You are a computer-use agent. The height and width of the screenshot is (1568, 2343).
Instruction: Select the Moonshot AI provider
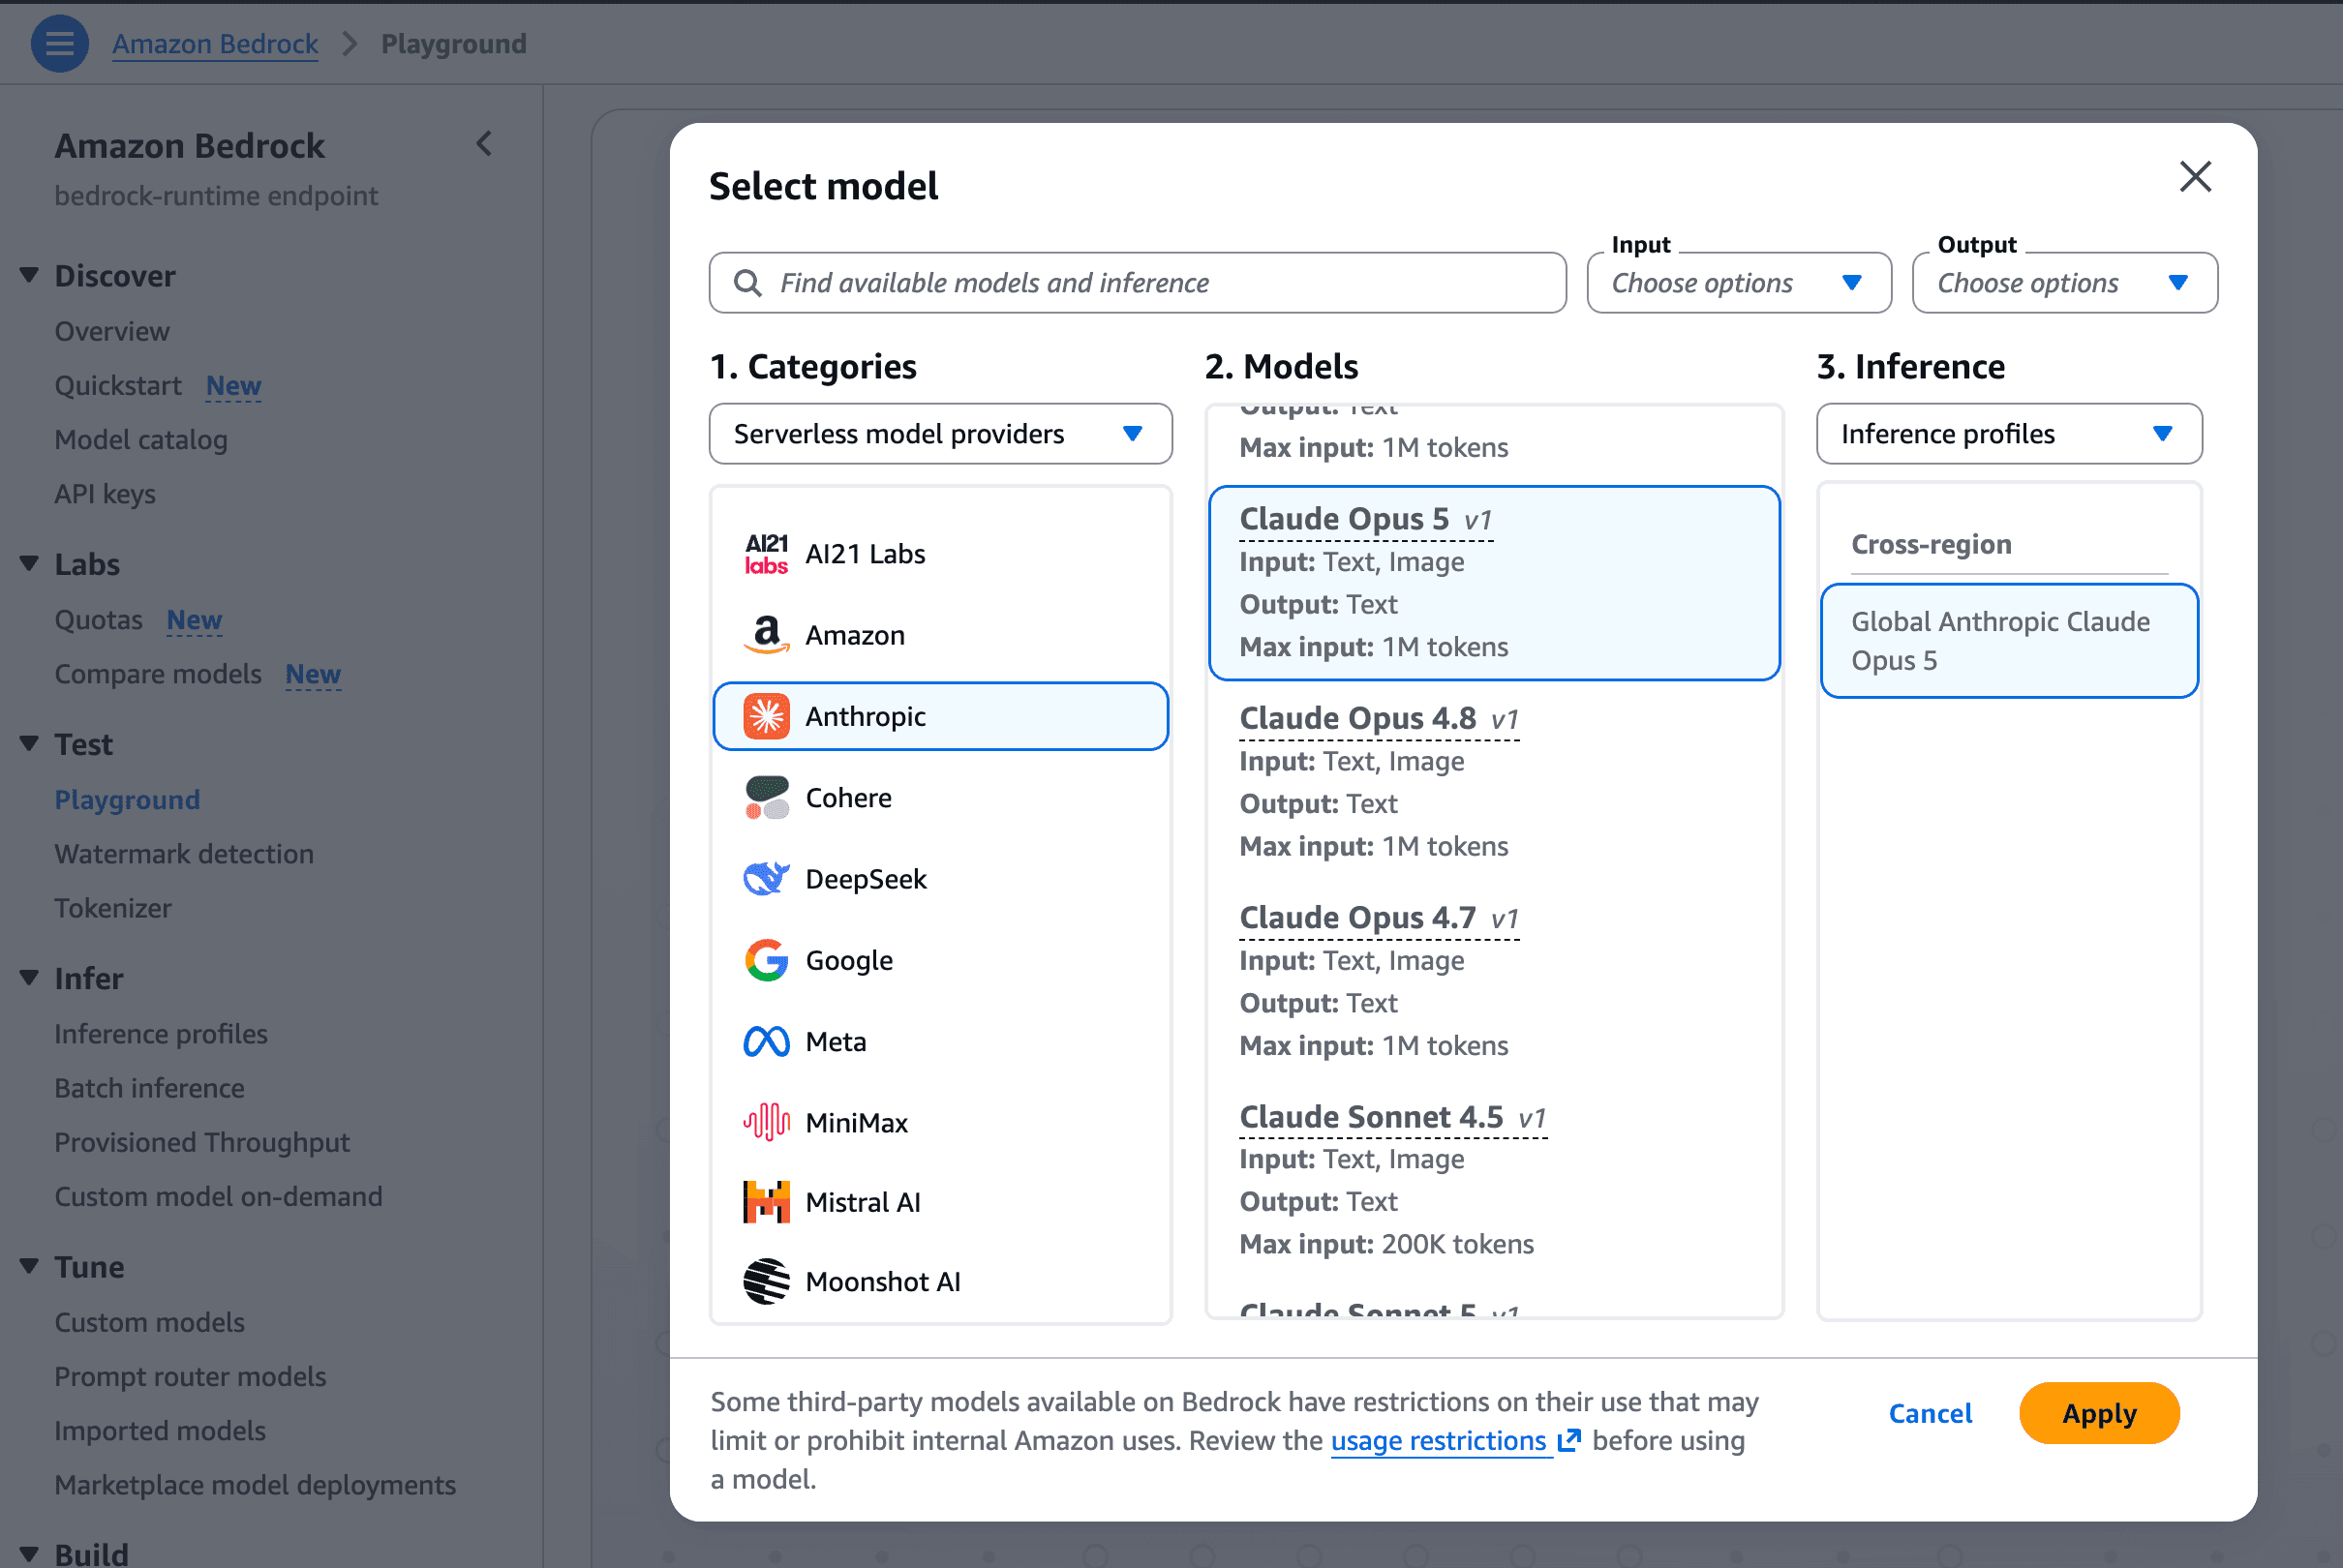[940, 1282]
